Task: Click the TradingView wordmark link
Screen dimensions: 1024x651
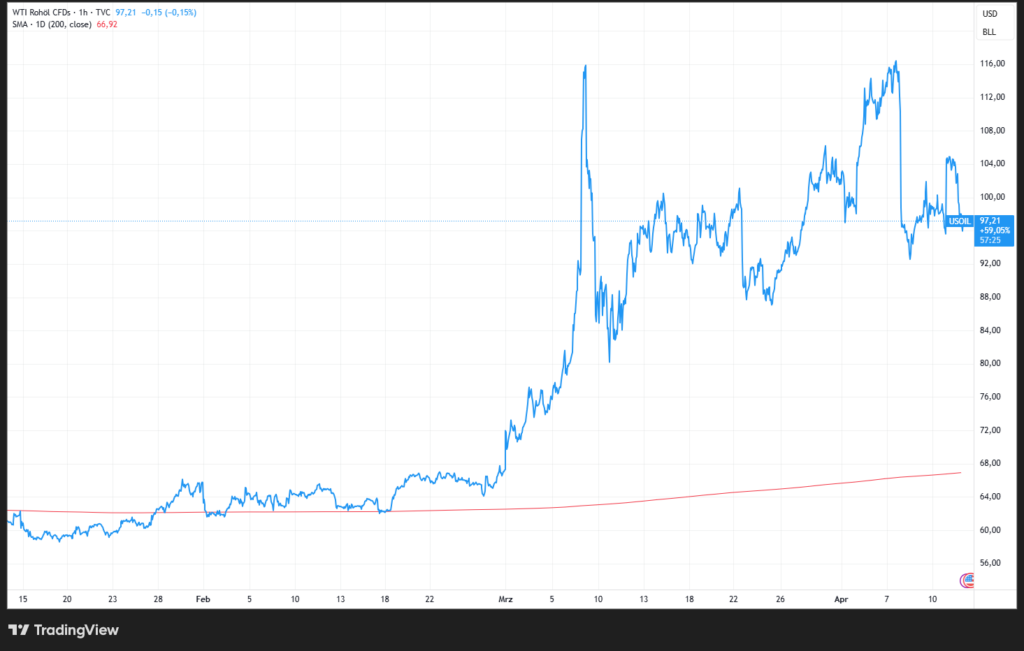Action: tap(76, 630)
